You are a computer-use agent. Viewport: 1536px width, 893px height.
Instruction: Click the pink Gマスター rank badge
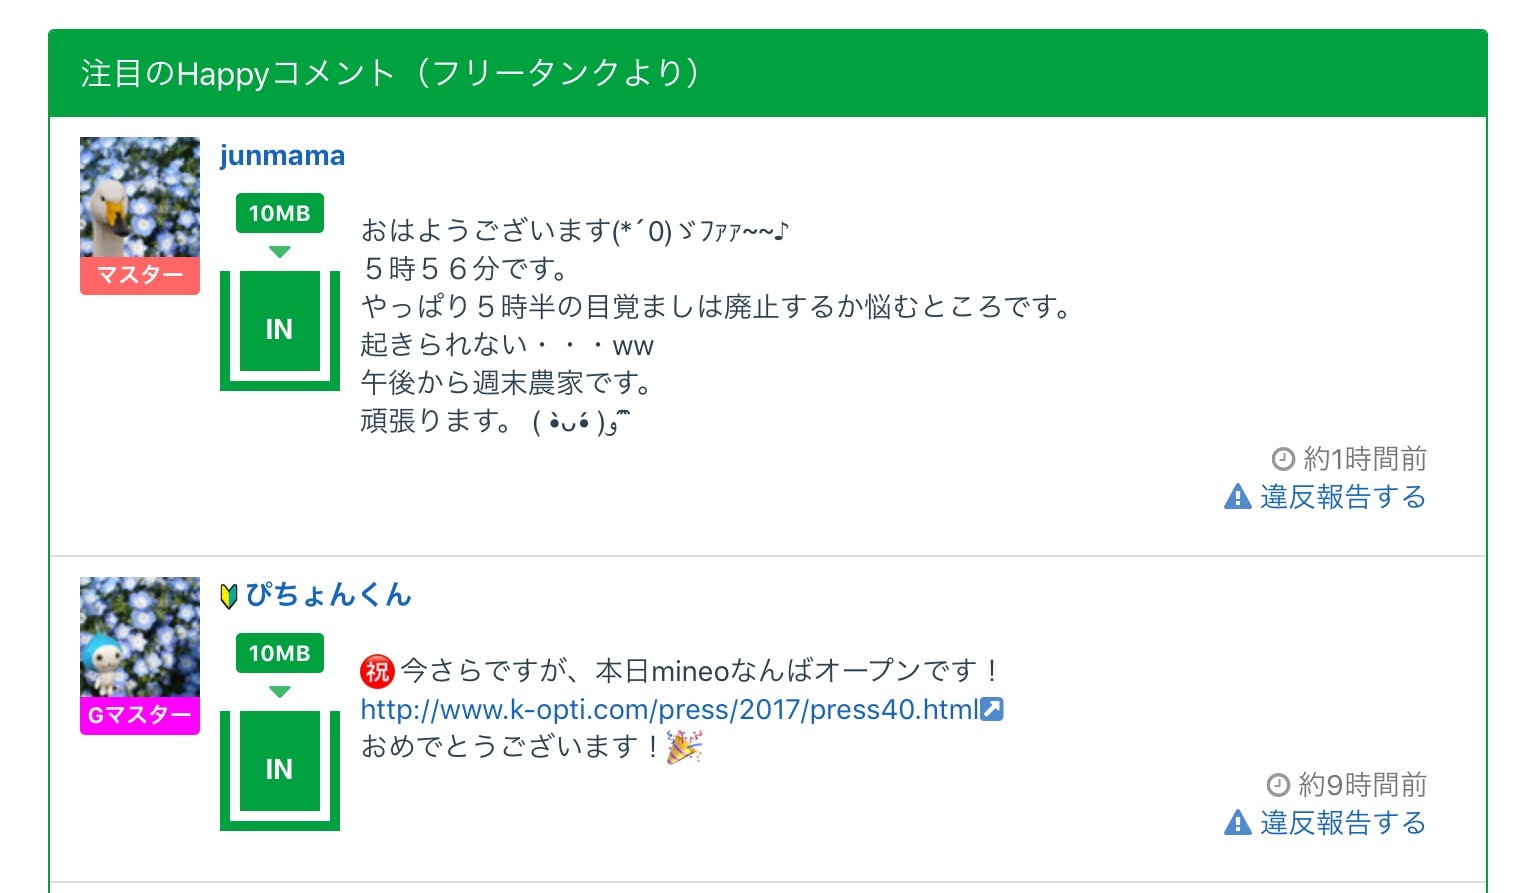click(140, 716)
